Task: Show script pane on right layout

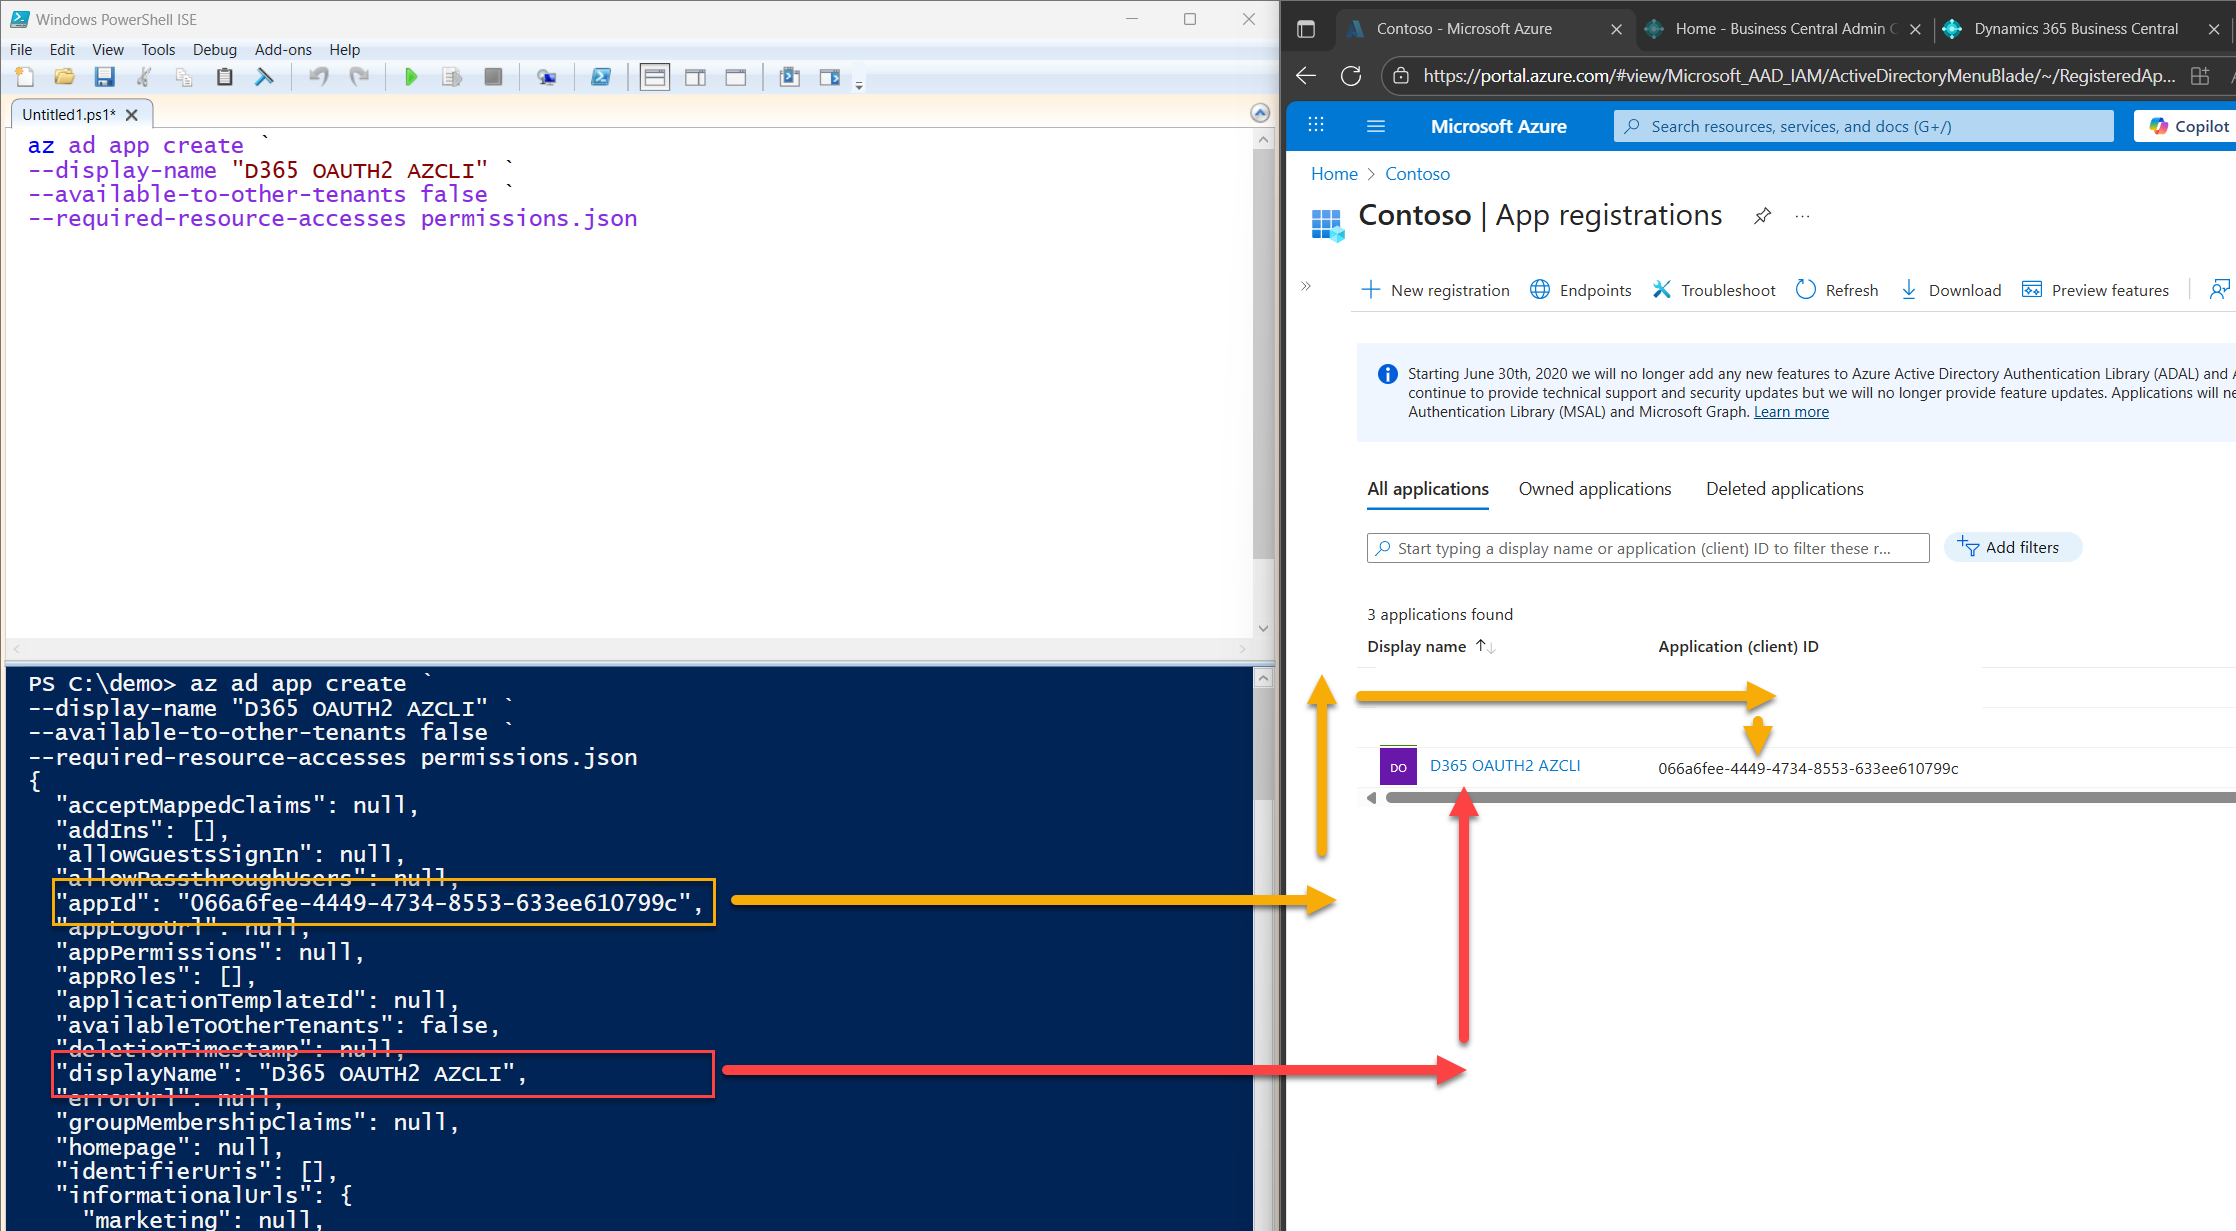Action: [695, 77]
